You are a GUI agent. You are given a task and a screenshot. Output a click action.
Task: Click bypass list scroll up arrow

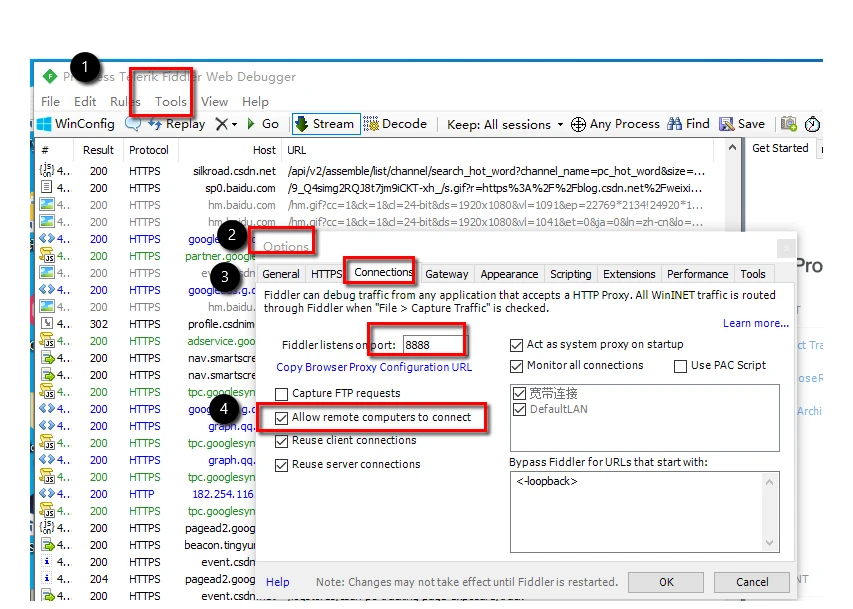click(769, 482)
